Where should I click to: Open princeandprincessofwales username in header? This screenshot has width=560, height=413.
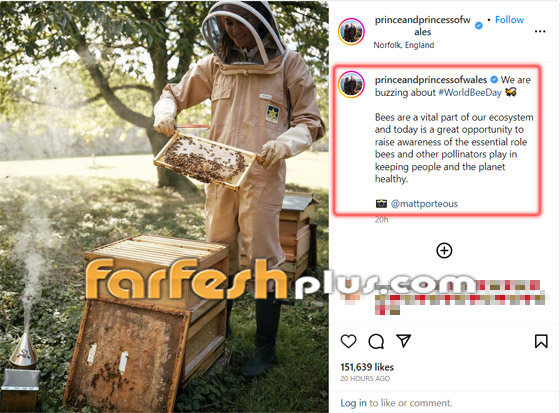click(x=423, y=26)
